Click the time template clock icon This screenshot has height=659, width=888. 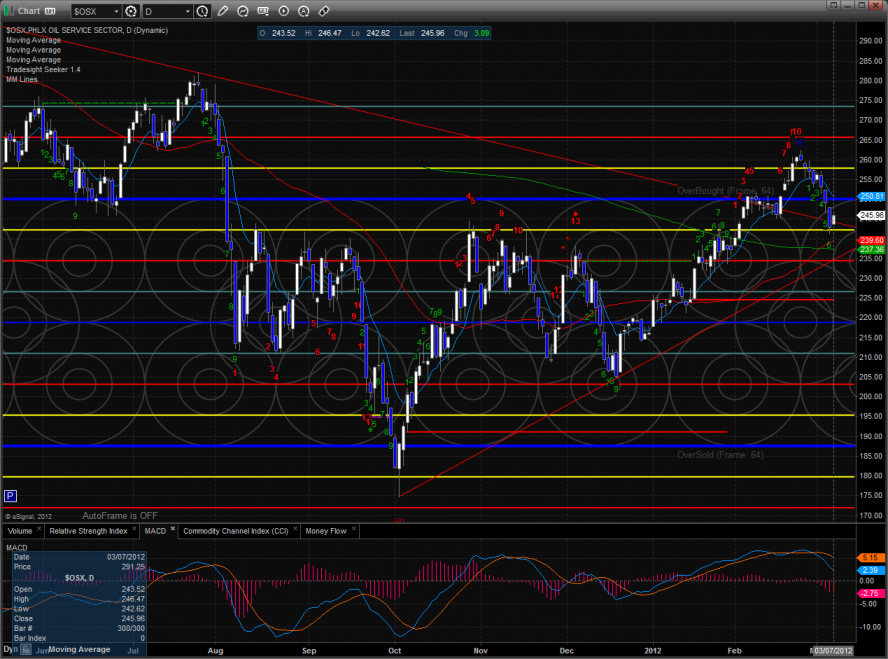pos(203,11)
